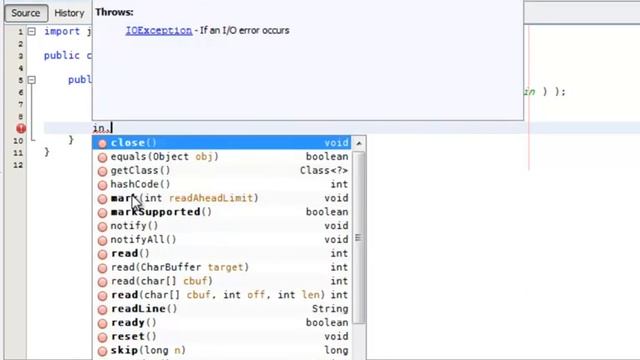
Task: Click the 'public' keyword on line 3
Action: (x=62, y=56)
